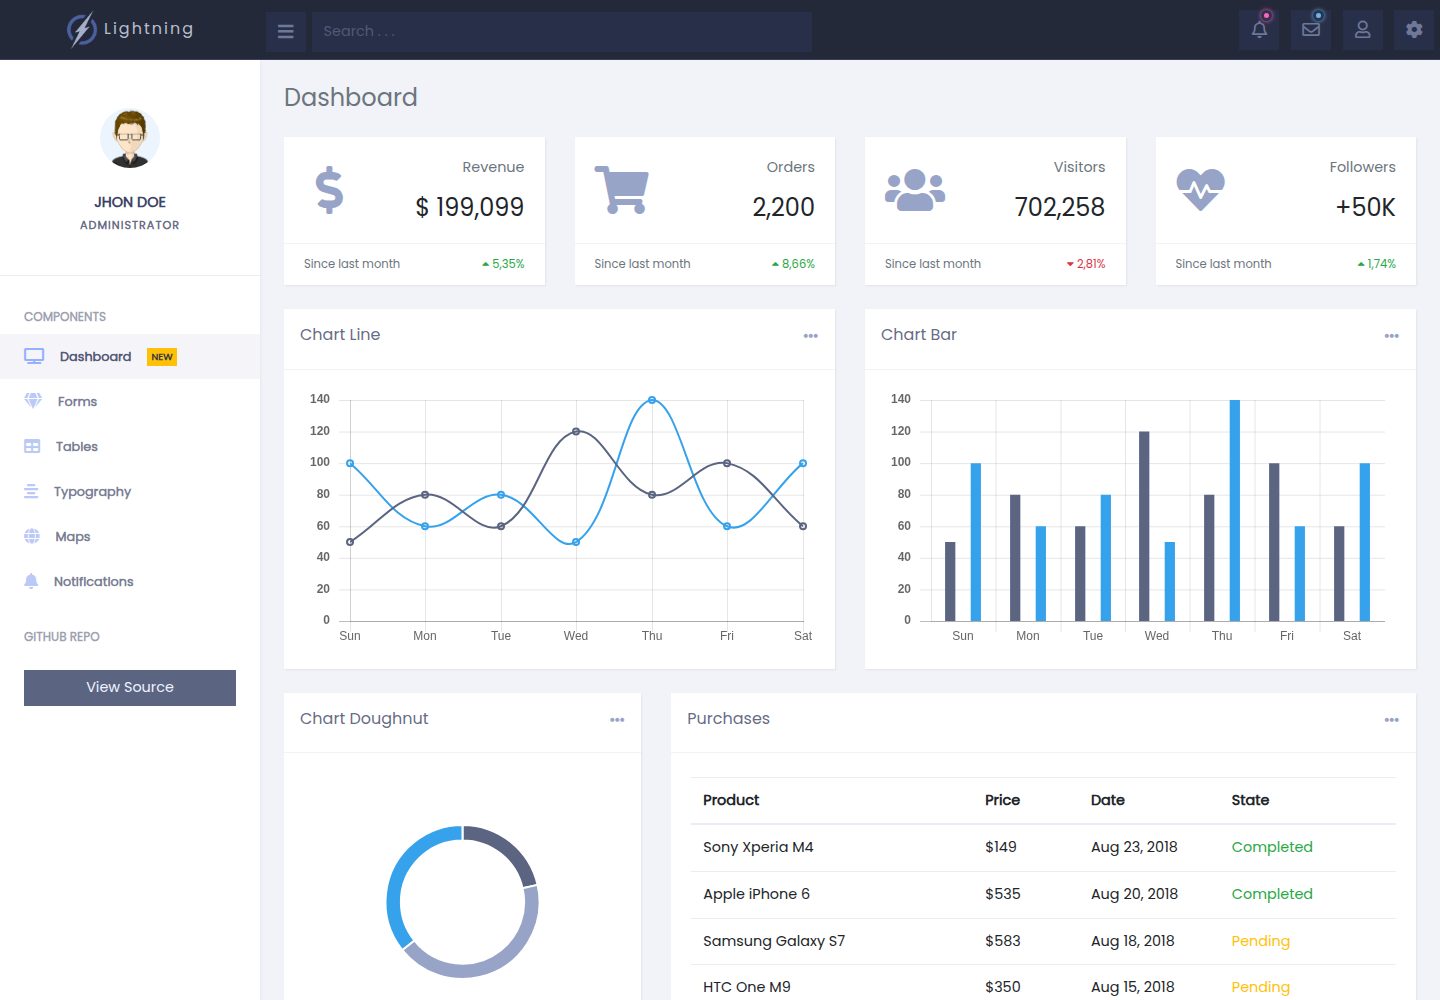Open Chart Doughnut options ellipsis menu
1440x1000 pixels.
pyautogui.click(x=617, y=720)
